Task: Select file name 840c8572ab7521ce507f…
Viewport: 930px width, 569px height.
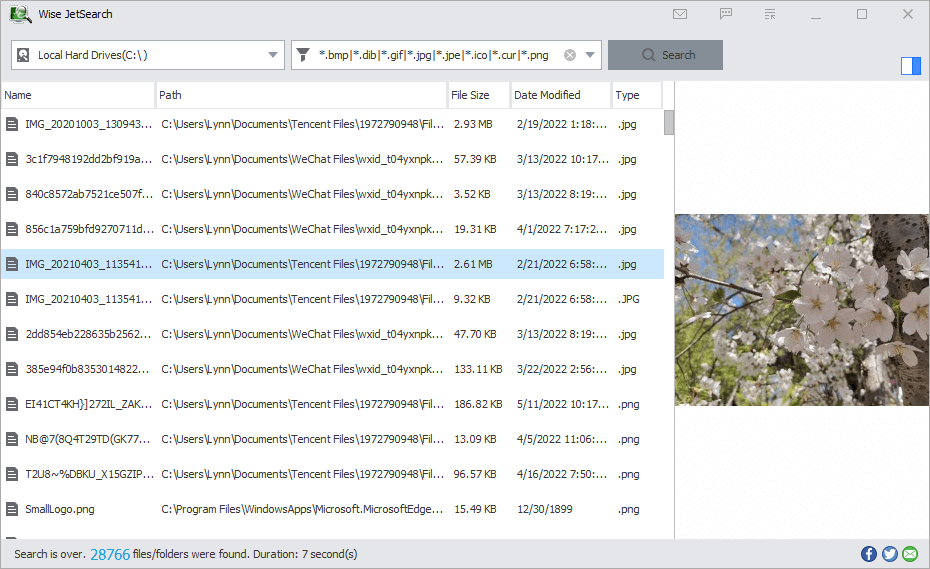Action: [x=88, y=194]
